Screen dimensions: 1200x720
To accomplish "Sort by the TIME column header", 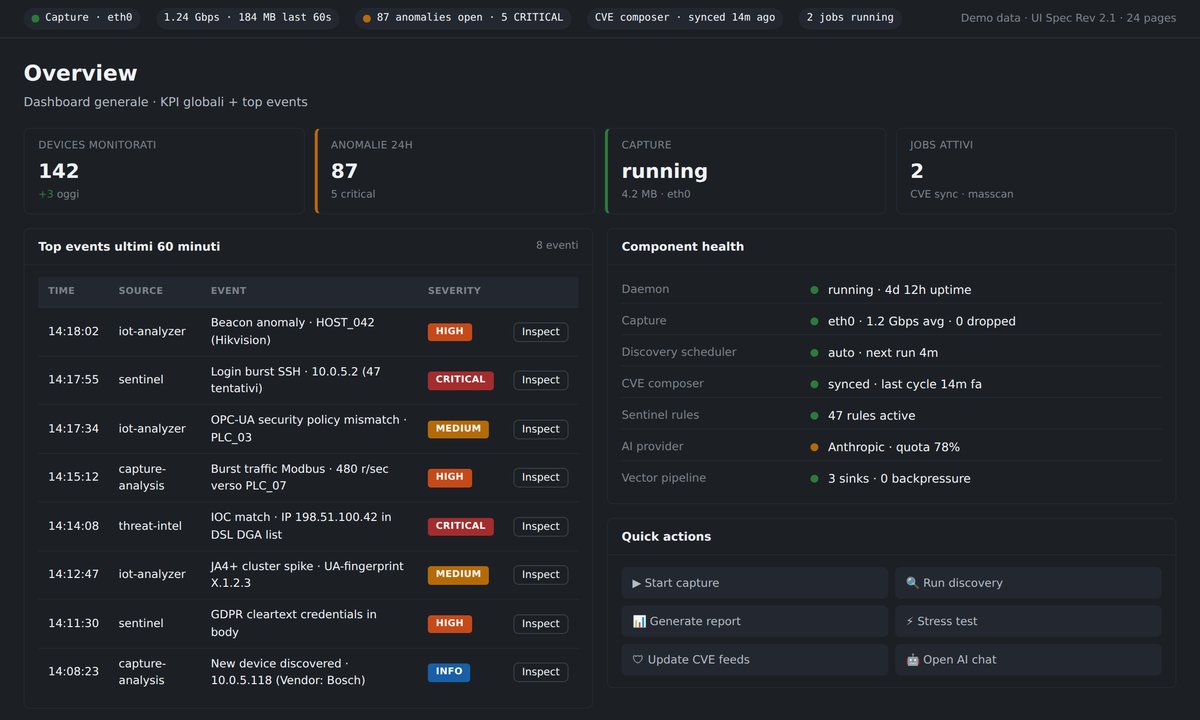I will point(61,291).
